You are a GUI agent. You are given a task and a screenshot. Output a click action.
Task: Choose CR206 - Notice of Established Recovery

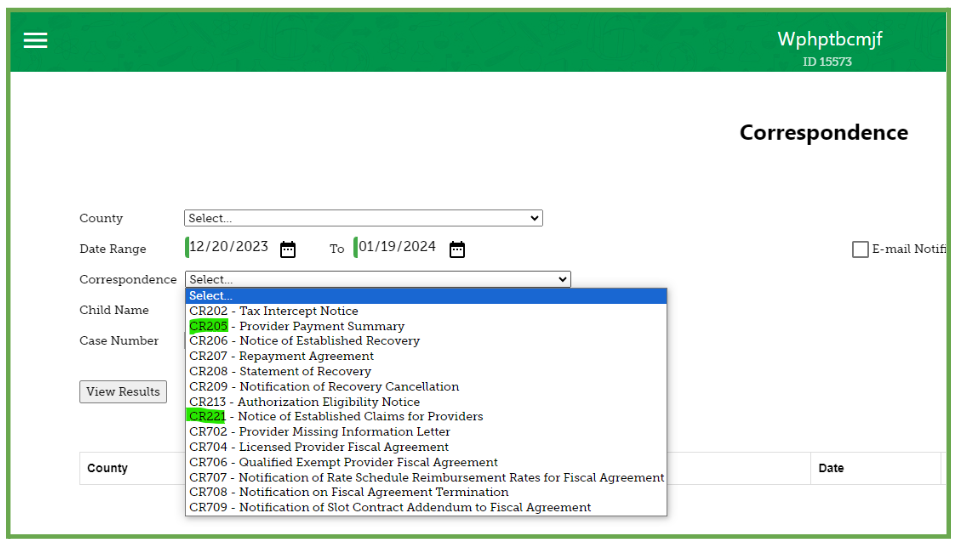coord(304,341)
